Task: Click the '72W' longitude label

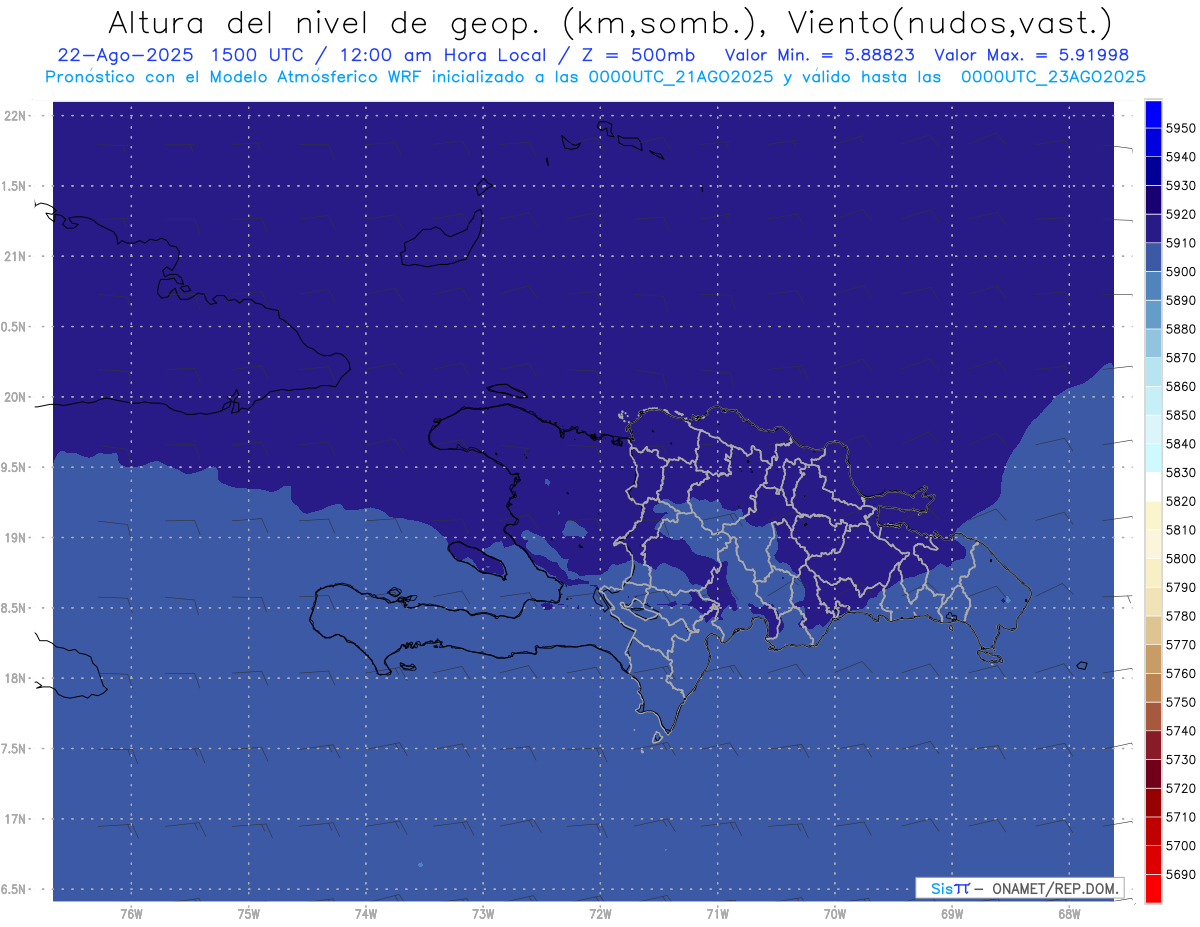Action: [600, 914]
